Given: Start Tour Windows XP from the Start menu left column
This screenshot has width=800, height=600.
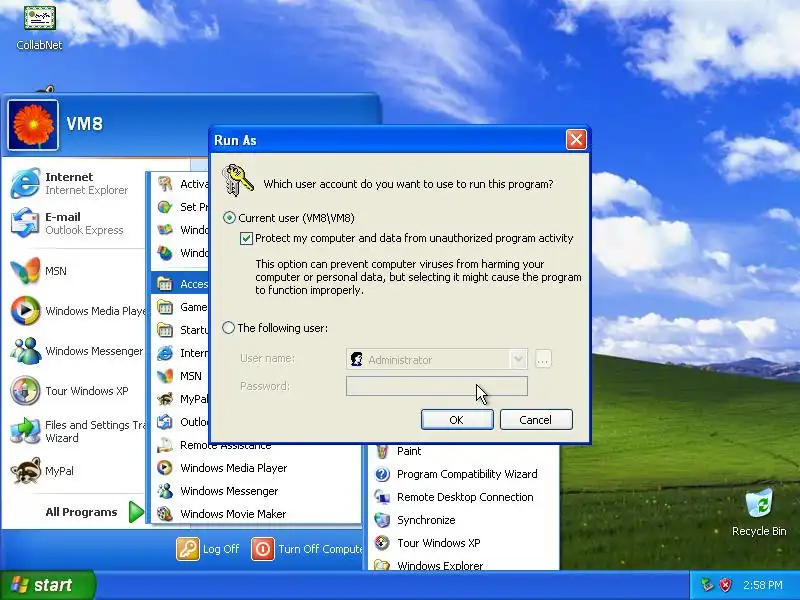Looking at the screenshot, I should (77, 391).
